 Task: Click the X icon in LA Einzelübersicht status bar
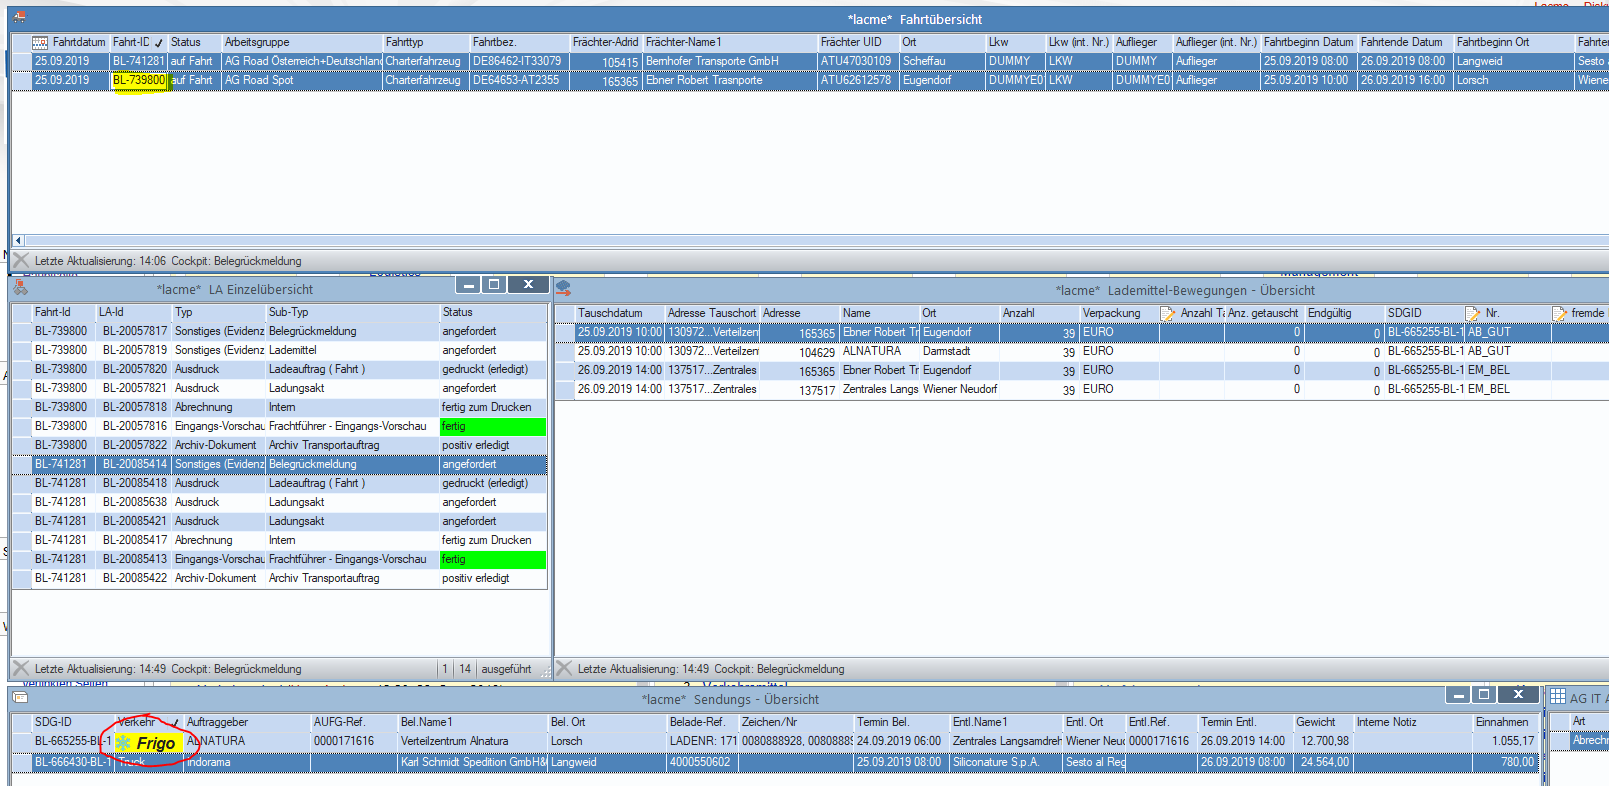tap(21, 669)
